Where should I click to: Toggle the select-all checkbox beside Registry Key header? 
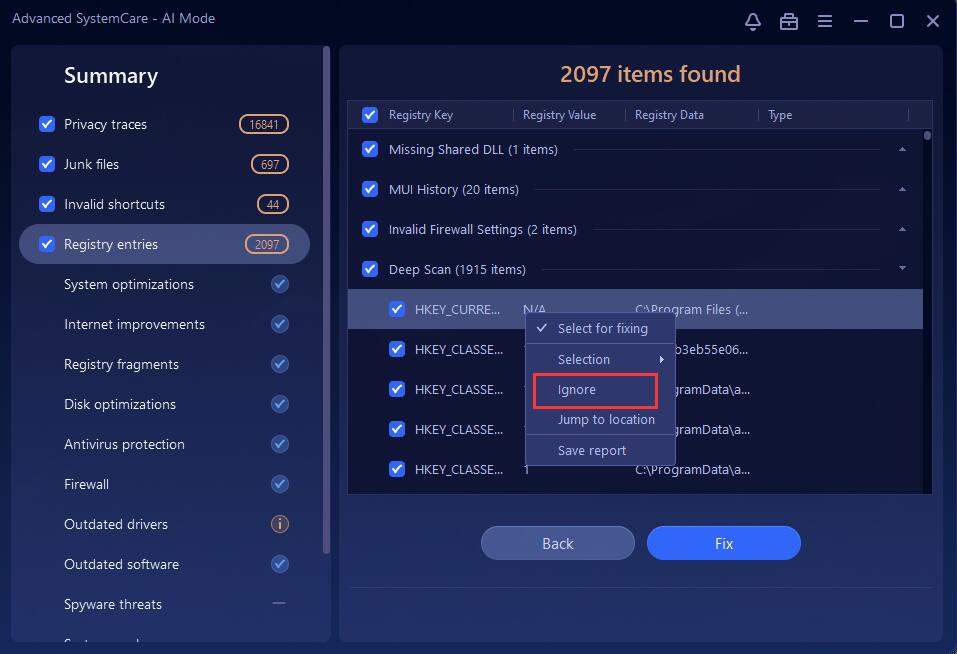click(x=370, y=115)
